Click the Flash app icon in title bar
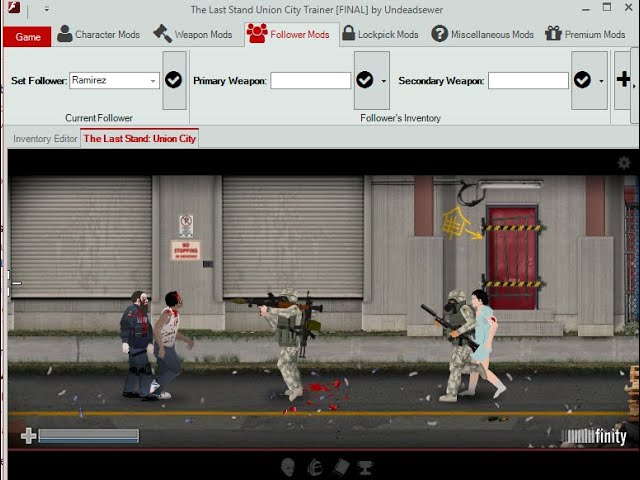The height and width of the screenshot is (480, 640). click(14, 8)
